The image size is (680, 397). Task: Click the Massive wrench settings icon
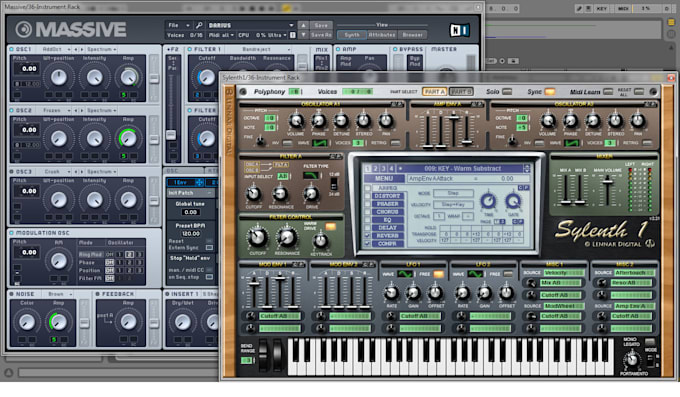pos(199,25)
